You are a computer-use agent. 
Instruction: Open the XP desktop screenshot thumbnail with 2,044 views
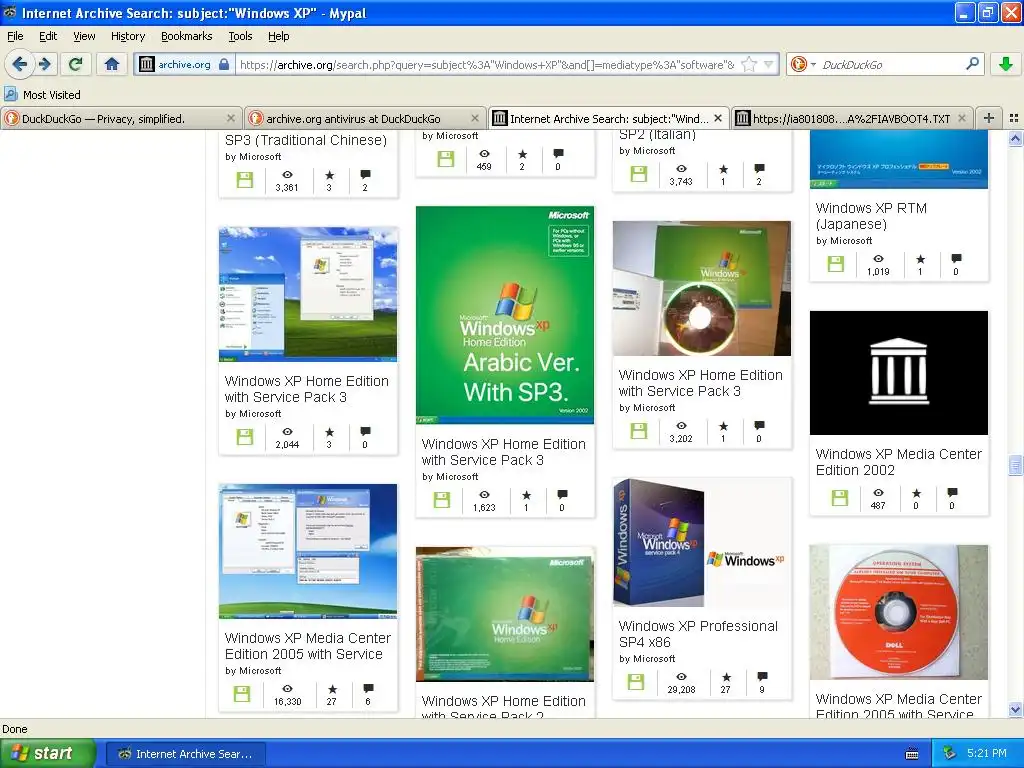pyautogui.click(x=308, y=294)
